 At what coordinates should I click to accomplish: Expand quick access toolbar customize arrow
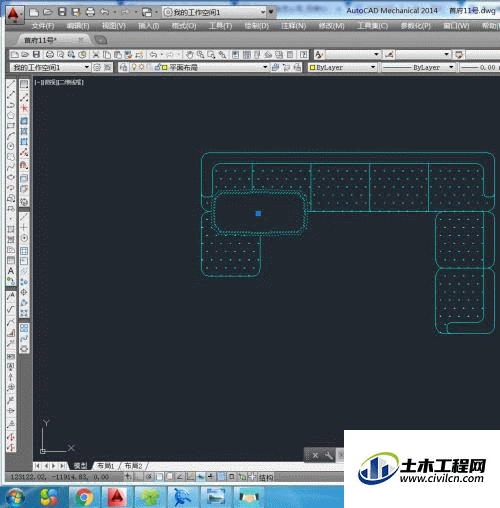click(x=271, y=12)
